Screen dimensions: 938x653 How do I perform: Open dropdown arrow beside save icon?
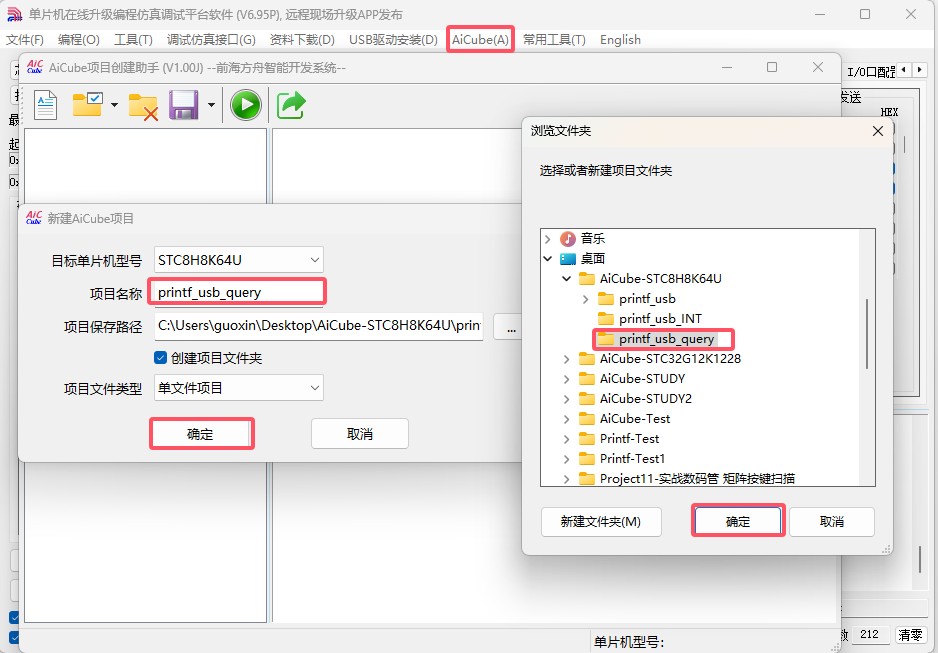click(x=211, y=105)
